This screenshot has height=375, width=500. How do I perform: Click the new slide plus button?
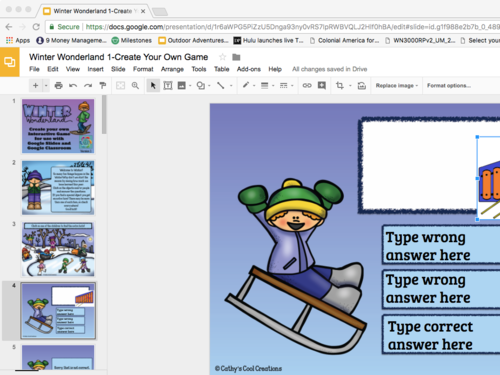pyautogui.click(x=35, y=86)
